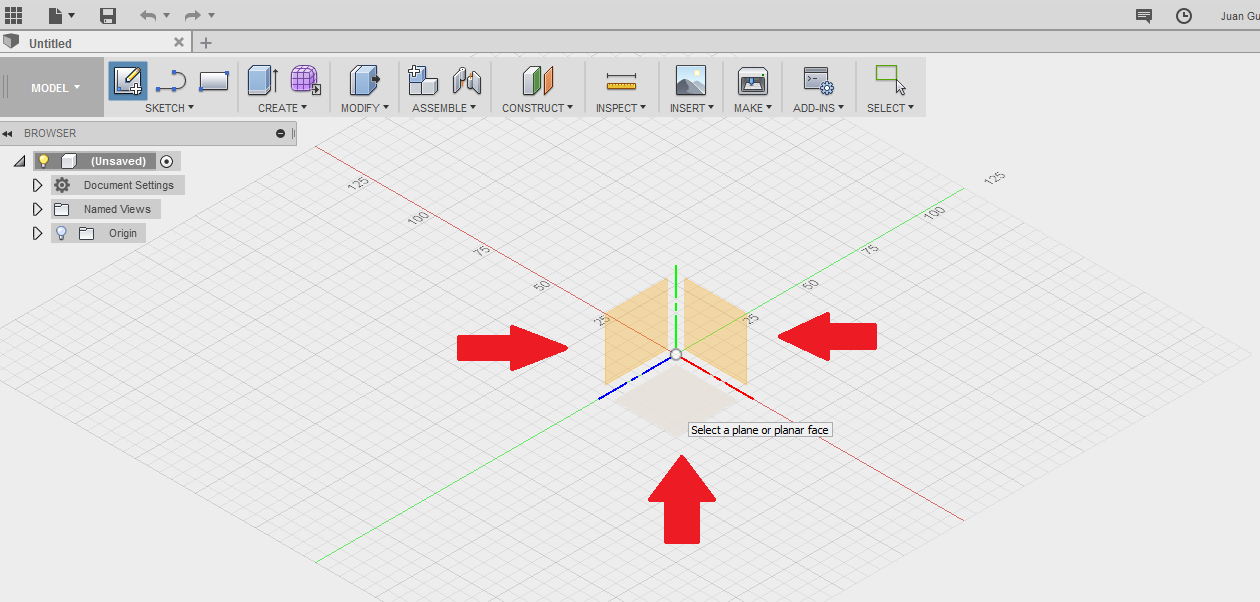Click the Undo arrow

pyautogui.click(x=148, y=15)
